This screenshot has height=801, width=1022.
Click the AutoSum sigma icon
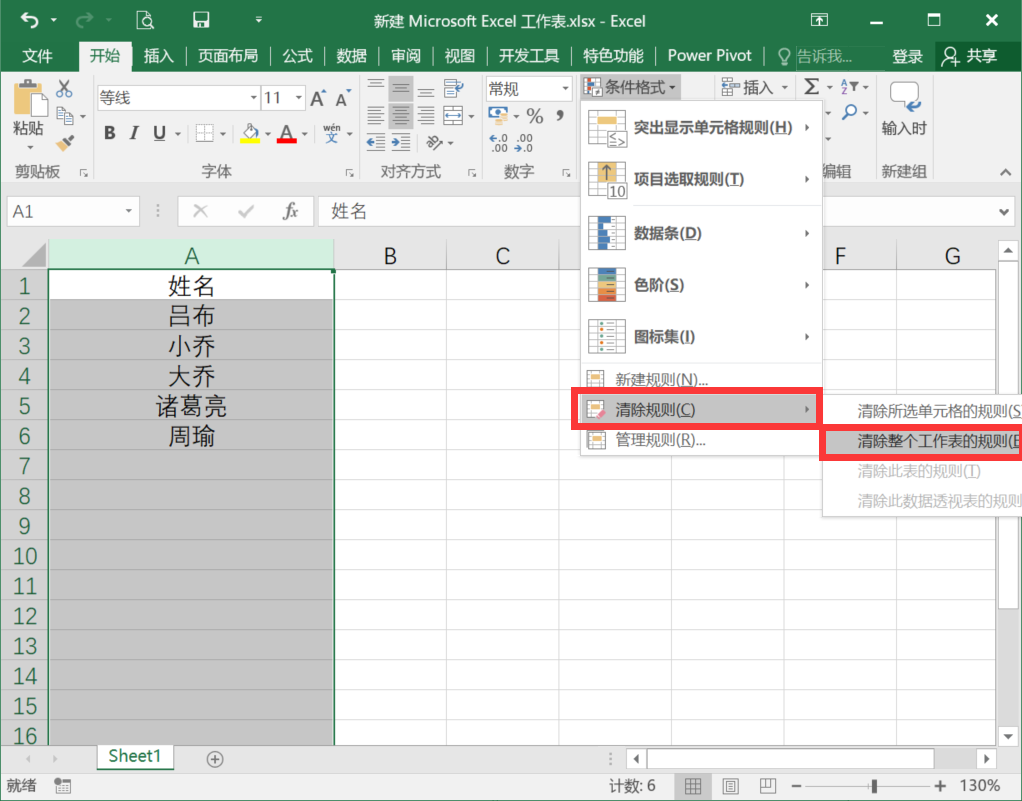click(811, 86)
